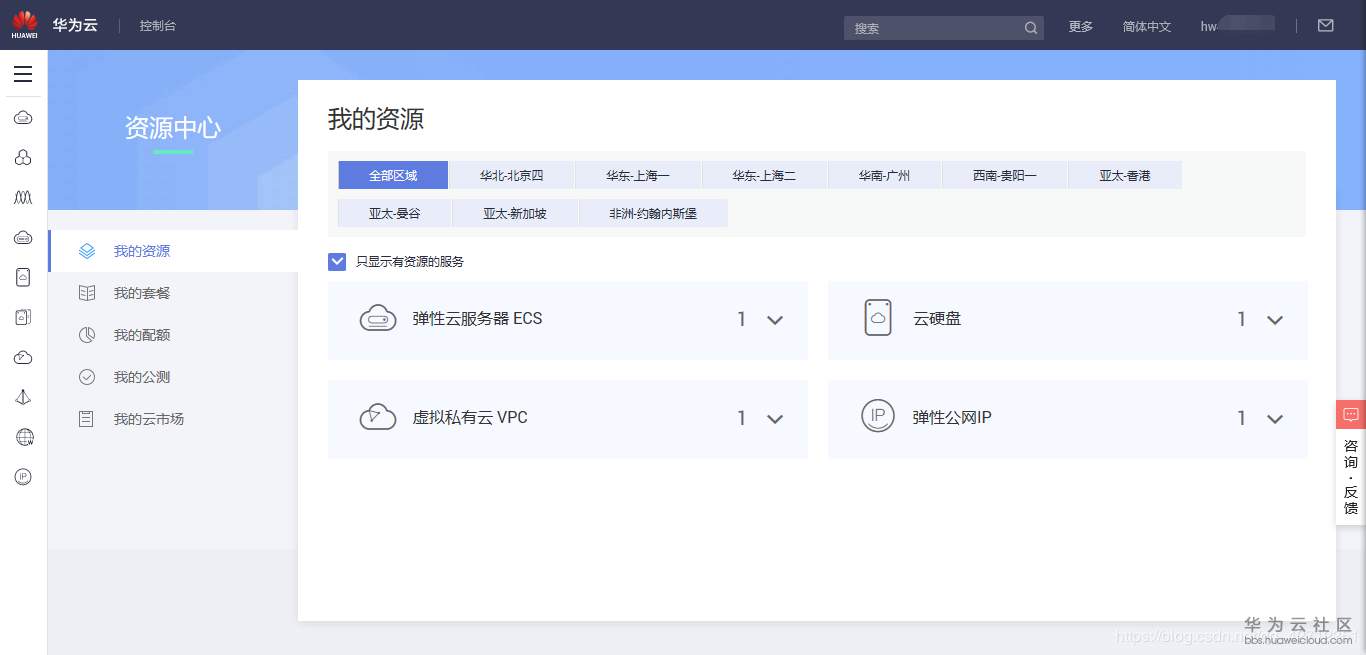Select the 华东-上海二 region tab
This screenshot has height=655, width=1366.
pos(765,175)
